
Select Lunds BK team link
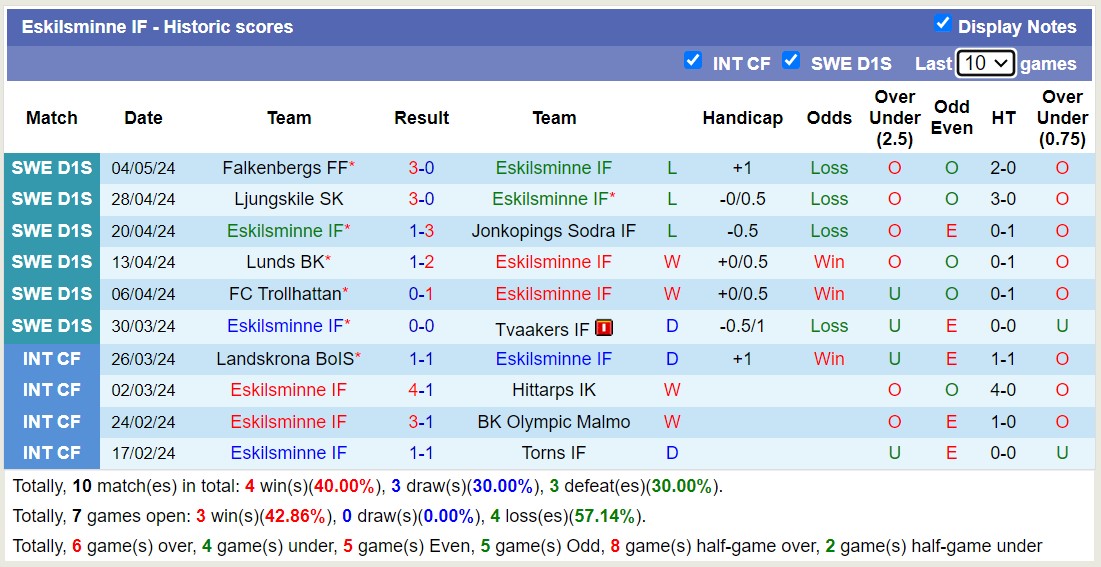click(x=285, y=262)
